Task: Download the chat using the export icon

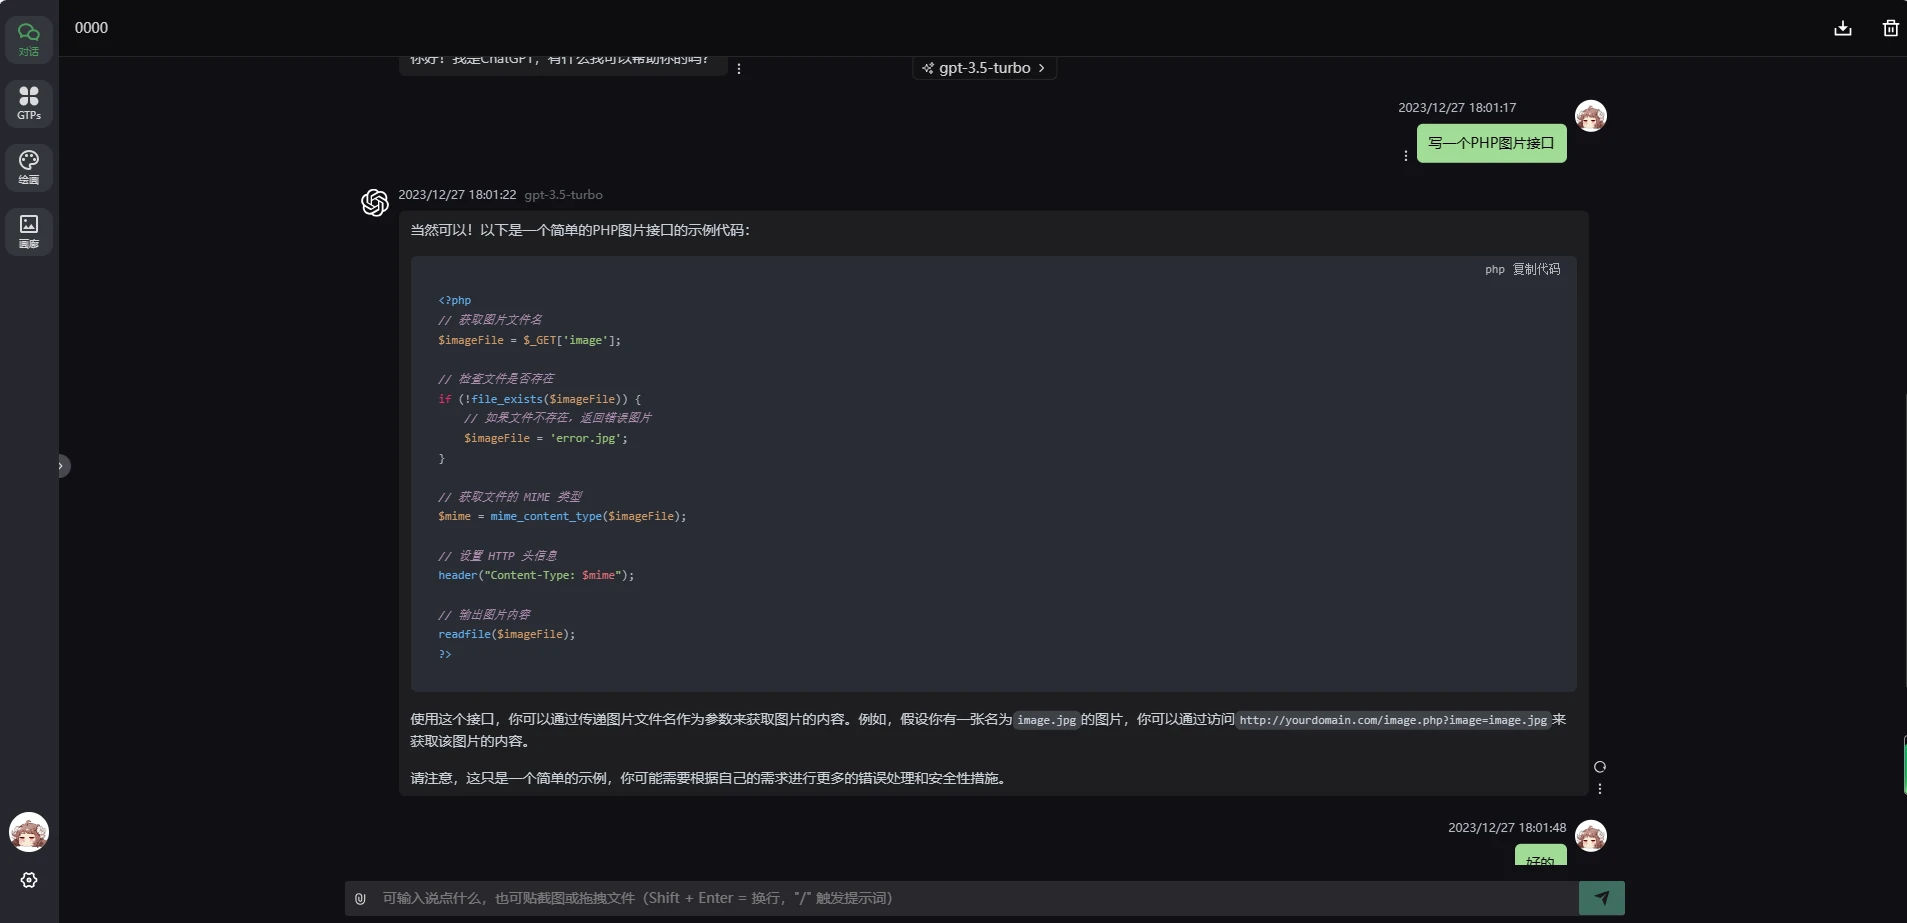Action: 1843,28
